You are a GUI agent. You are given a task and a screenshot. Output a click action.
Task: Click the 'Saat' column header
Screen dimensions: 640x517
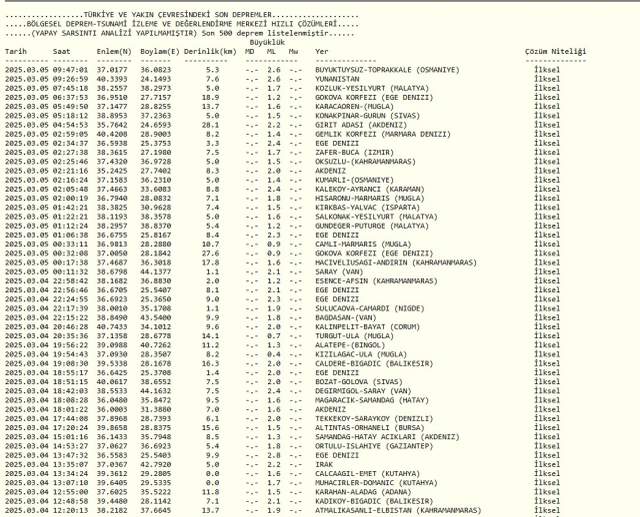pos(62,51)
